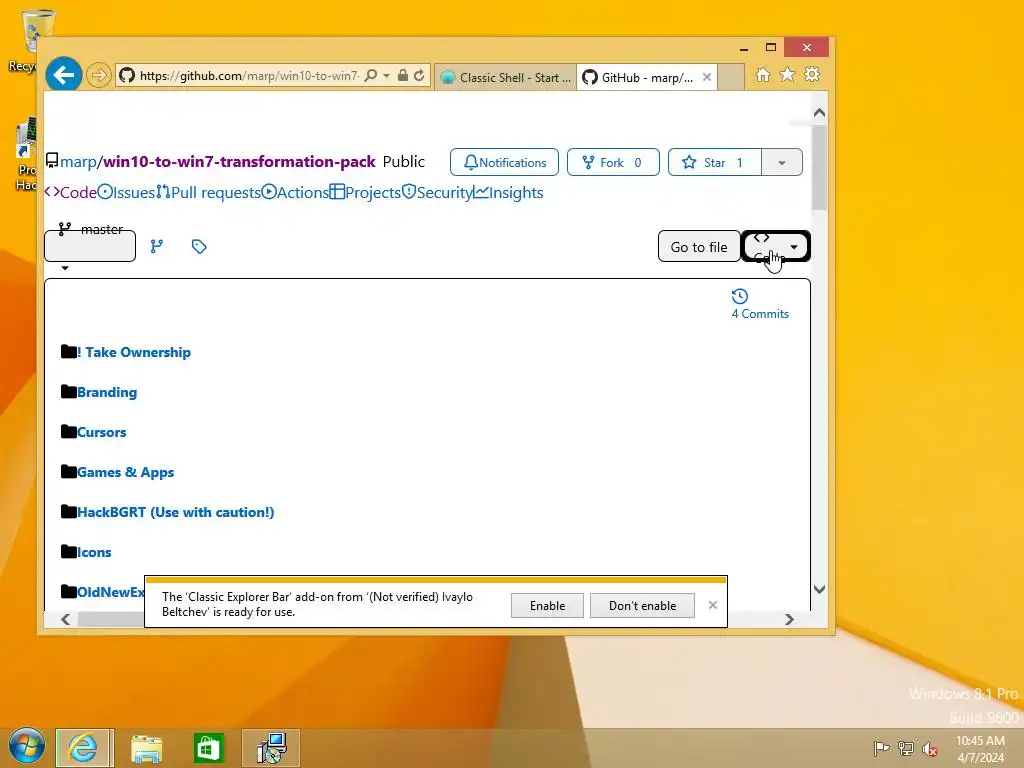The width and height of the screenshot is (1024, 768).
Task: Open the Pull requests tab
Action: (208, 193)
